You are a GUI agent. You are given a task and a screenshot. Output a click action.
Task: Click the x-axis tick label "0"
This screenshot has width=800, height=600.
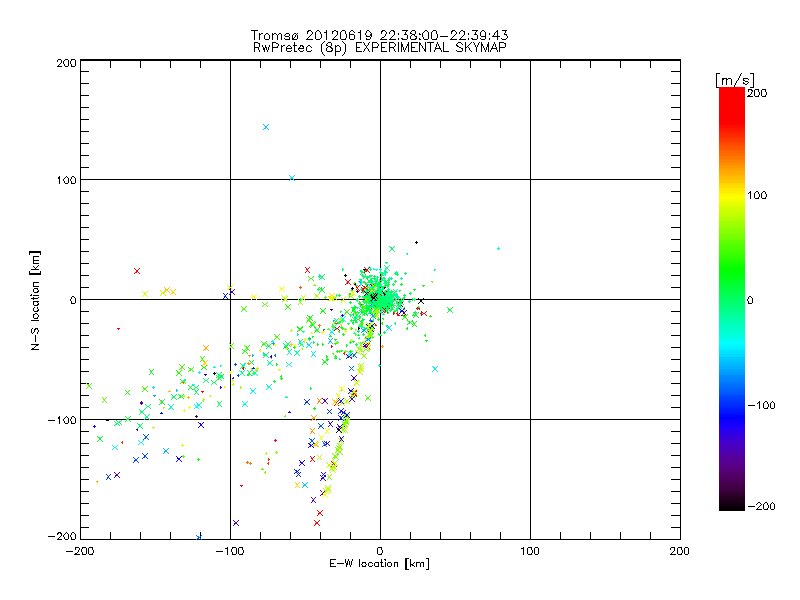coord(380,551)
